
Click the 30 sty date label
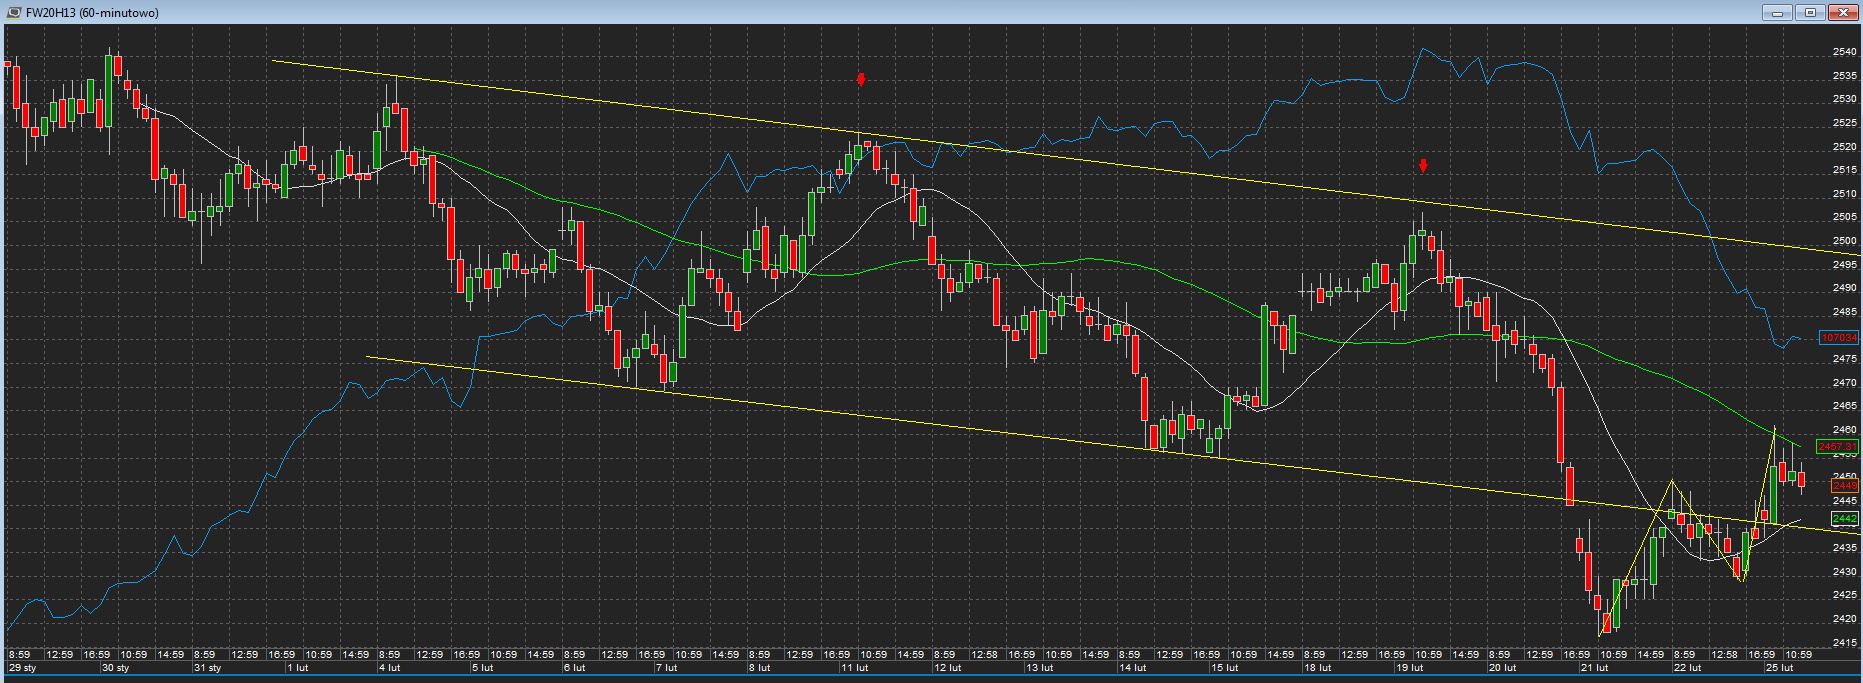click(x=115, y=667)
